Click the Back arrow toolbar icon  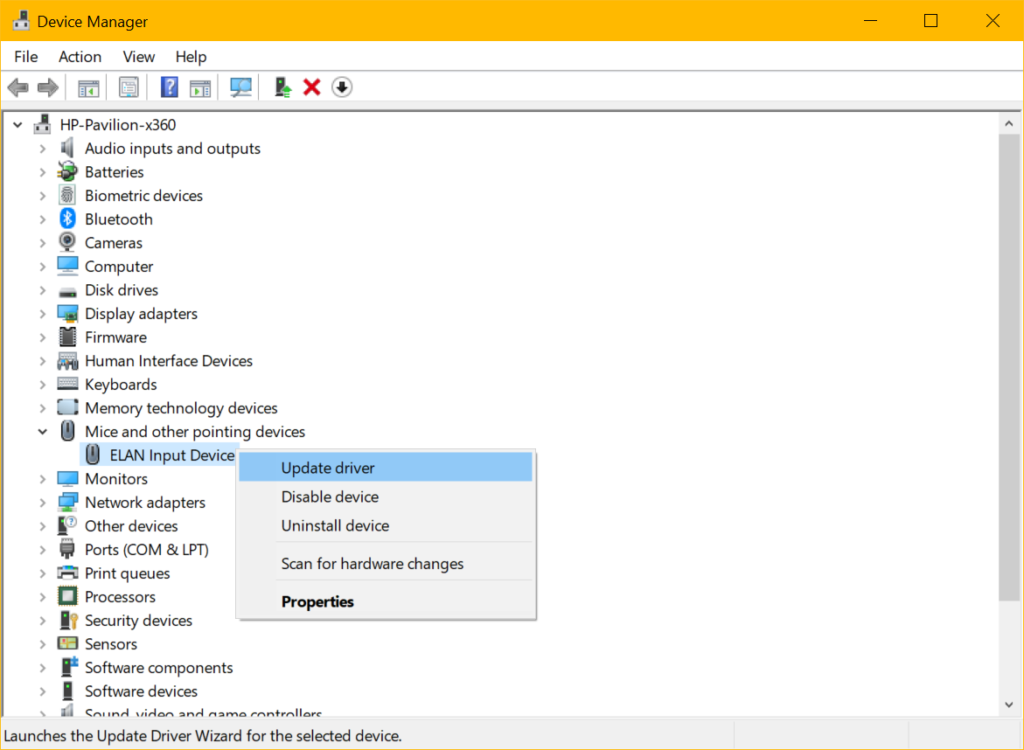(x=18, y=88)
